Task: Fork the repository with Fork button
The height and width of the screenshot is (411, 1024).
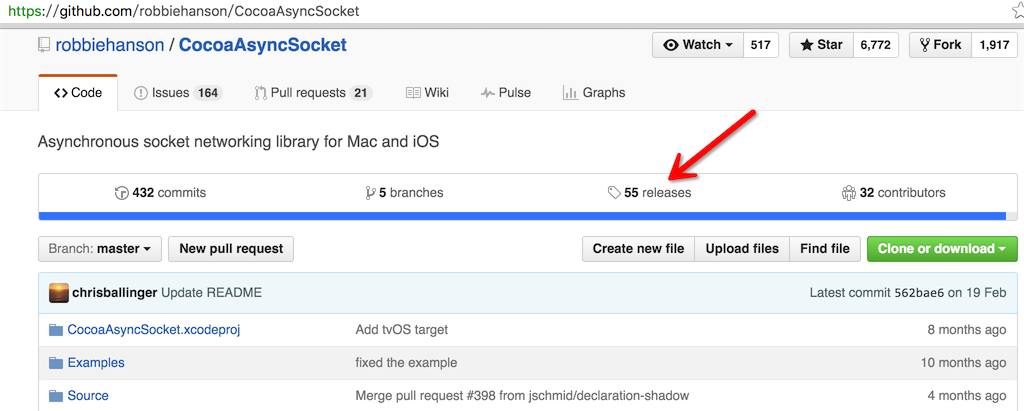Action: [940, 45]
